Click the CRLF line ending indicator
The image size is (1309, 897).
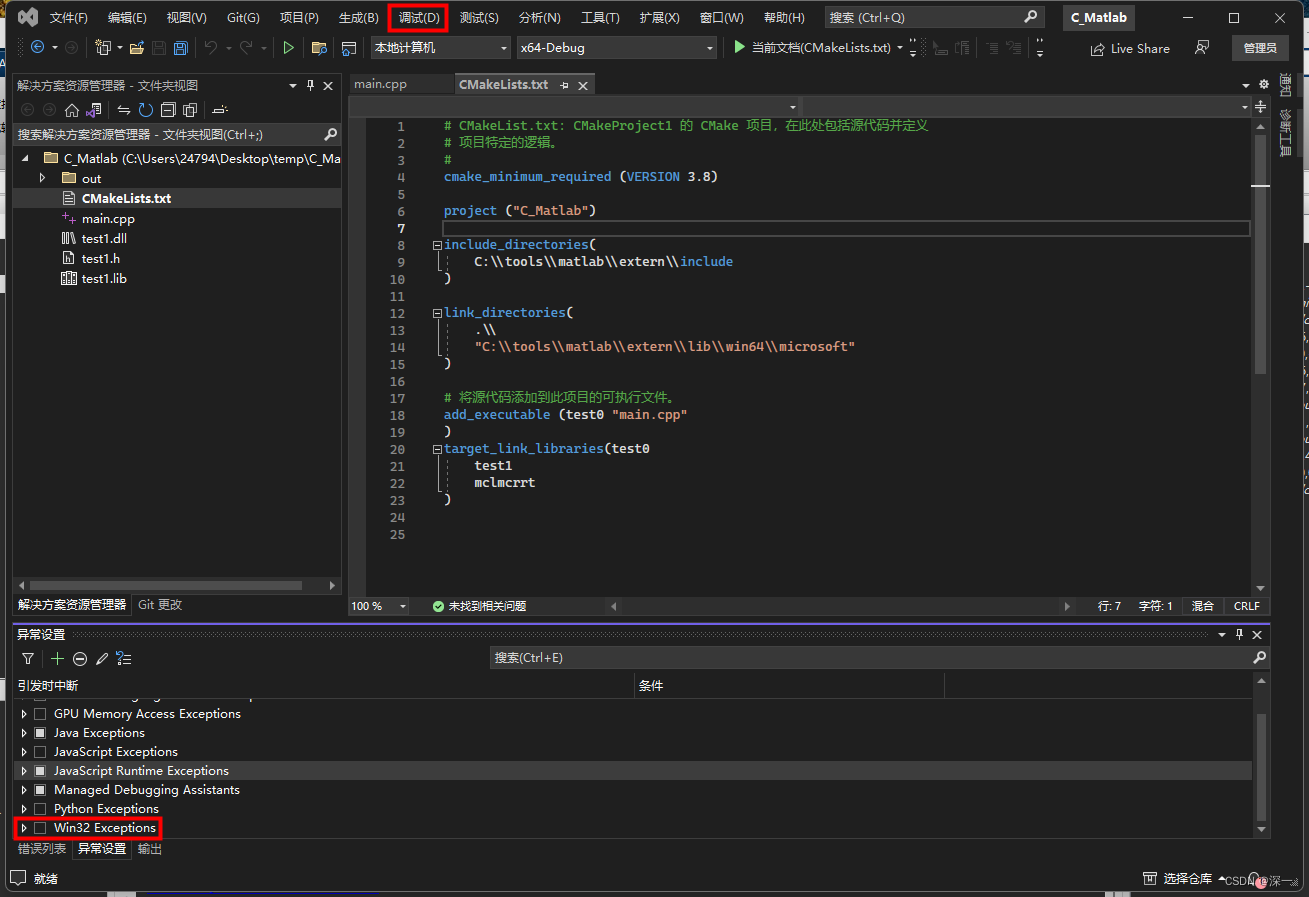click(1247, 606)
